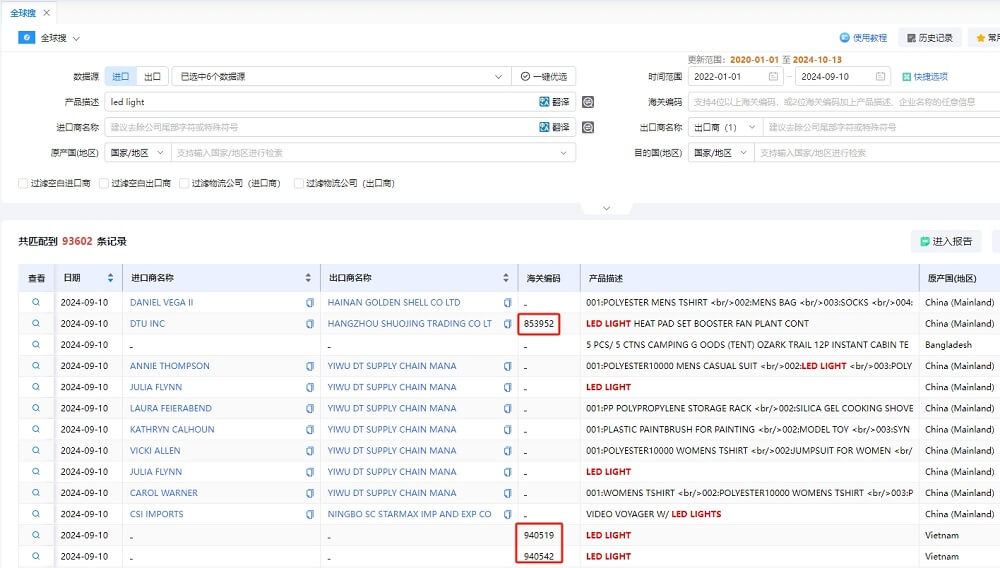Click the view magnifier icon for DANIEL VEGA II row
Viewport: 1000px width, 568px height.
[36, 302]
